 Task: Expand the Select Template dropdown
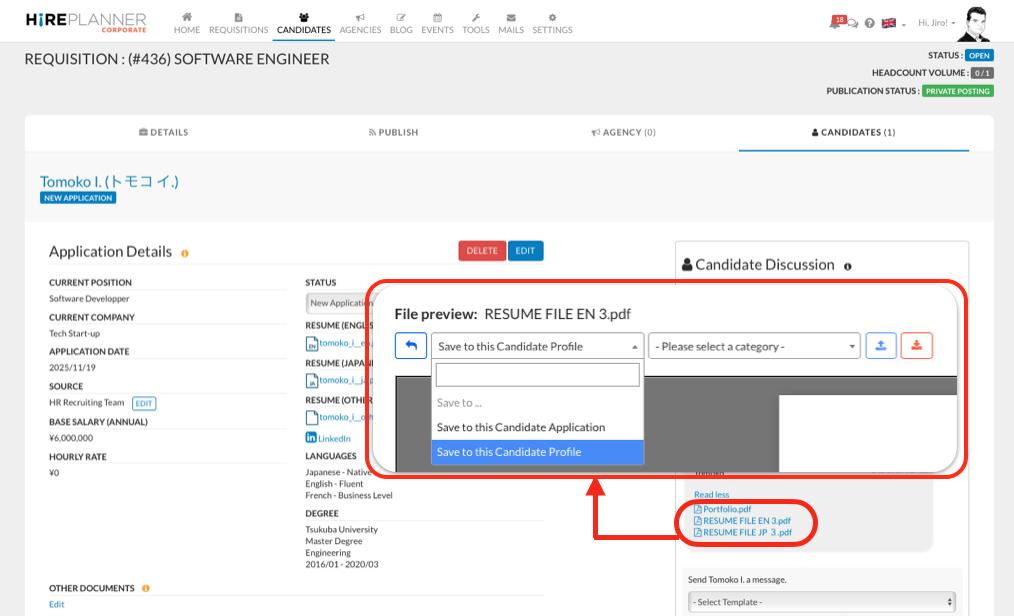coord(822,602)
